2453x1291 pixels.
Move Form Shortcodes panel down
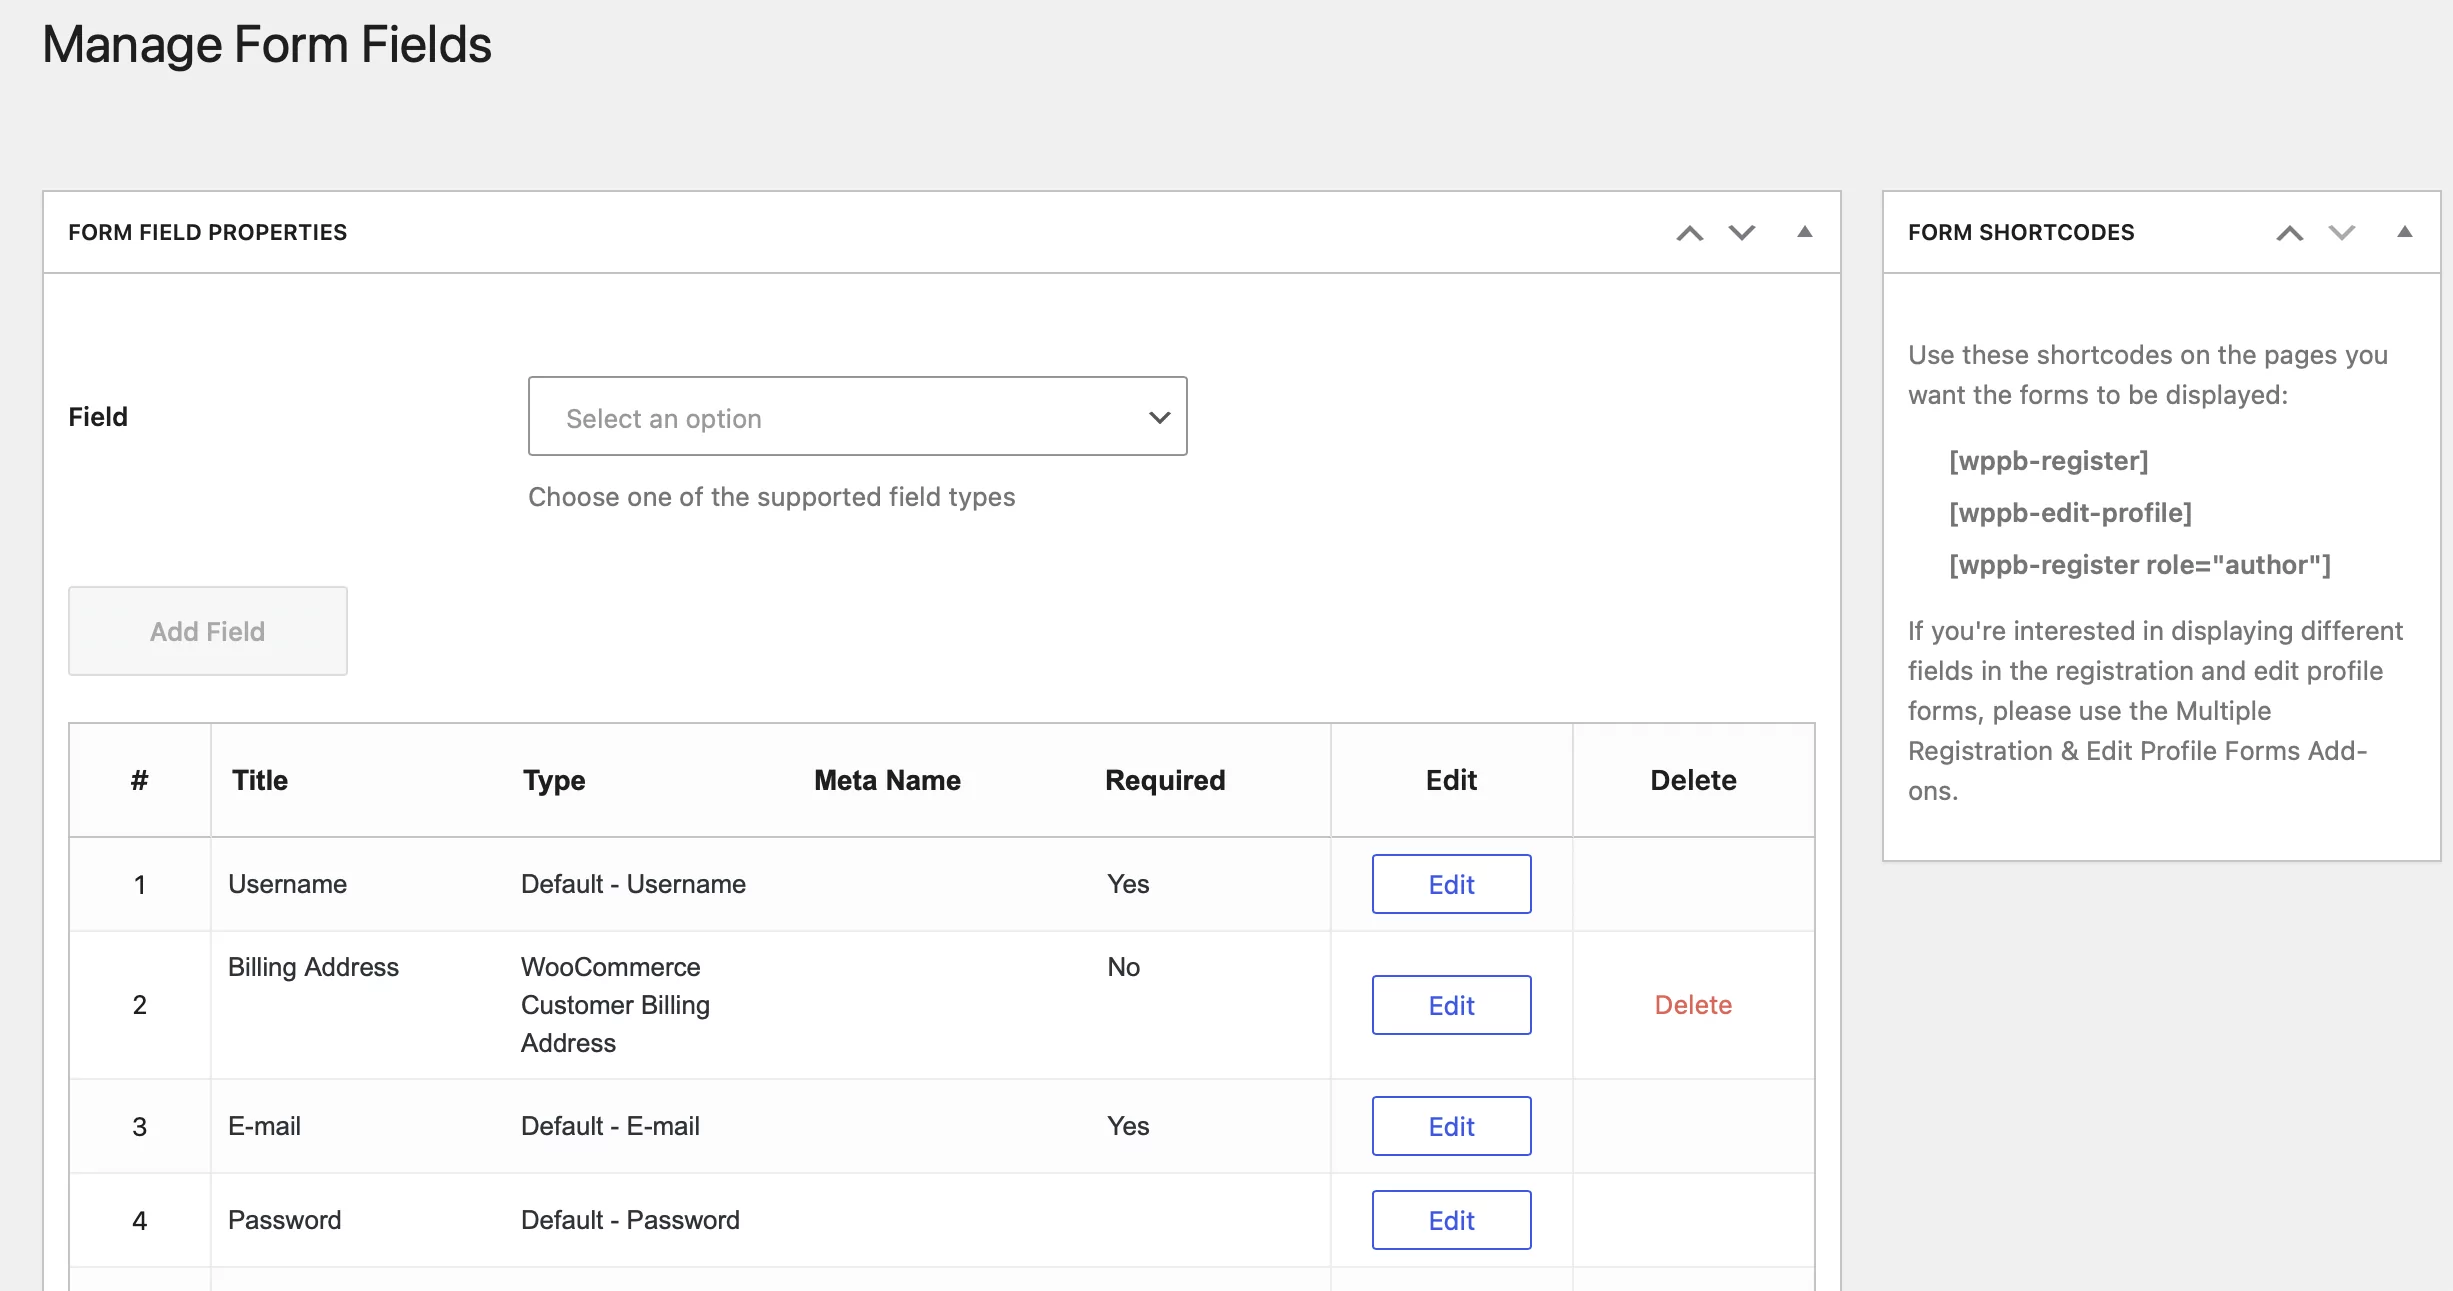click(x=2342, y=233)
